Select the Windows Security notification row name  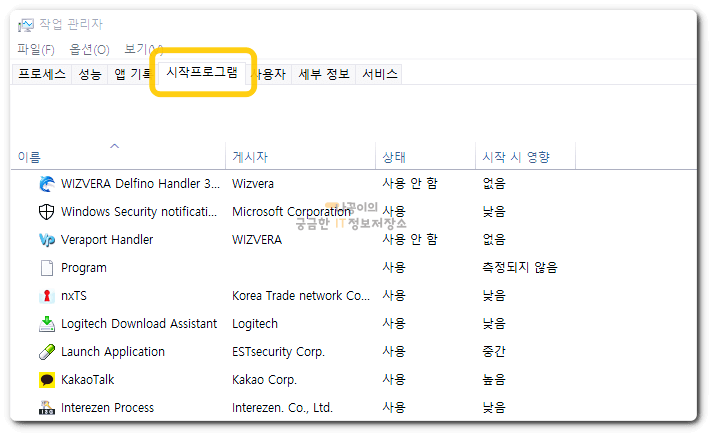(139, 212)
